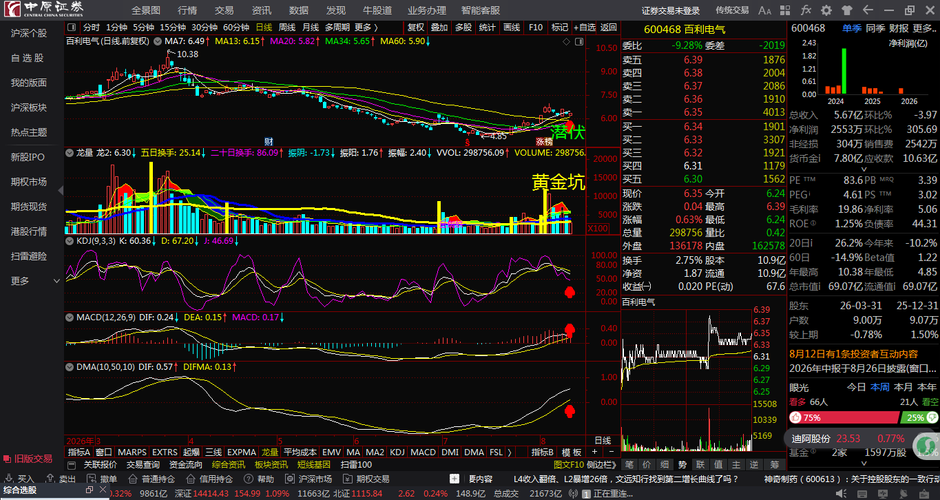Viewport: 940px width, 500px height.
Task: Click the tall green 2024 profit bar
Action: tap(844, 71)
